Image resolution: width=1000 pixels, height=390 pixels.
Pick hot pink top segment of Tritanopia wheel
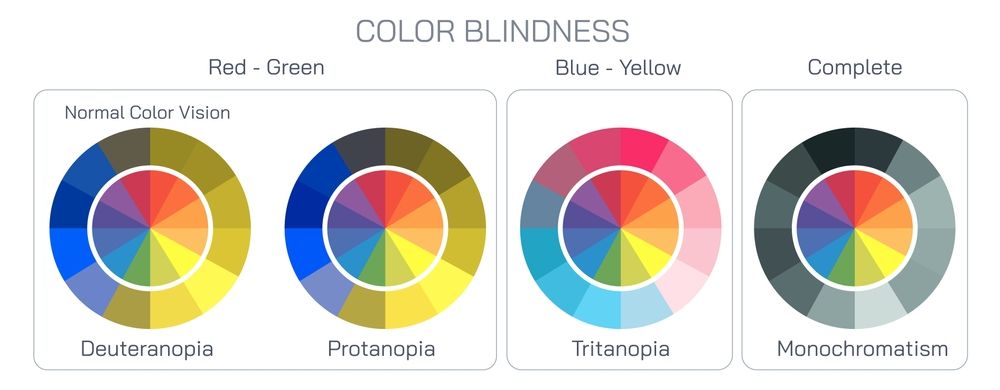point(643,148)
